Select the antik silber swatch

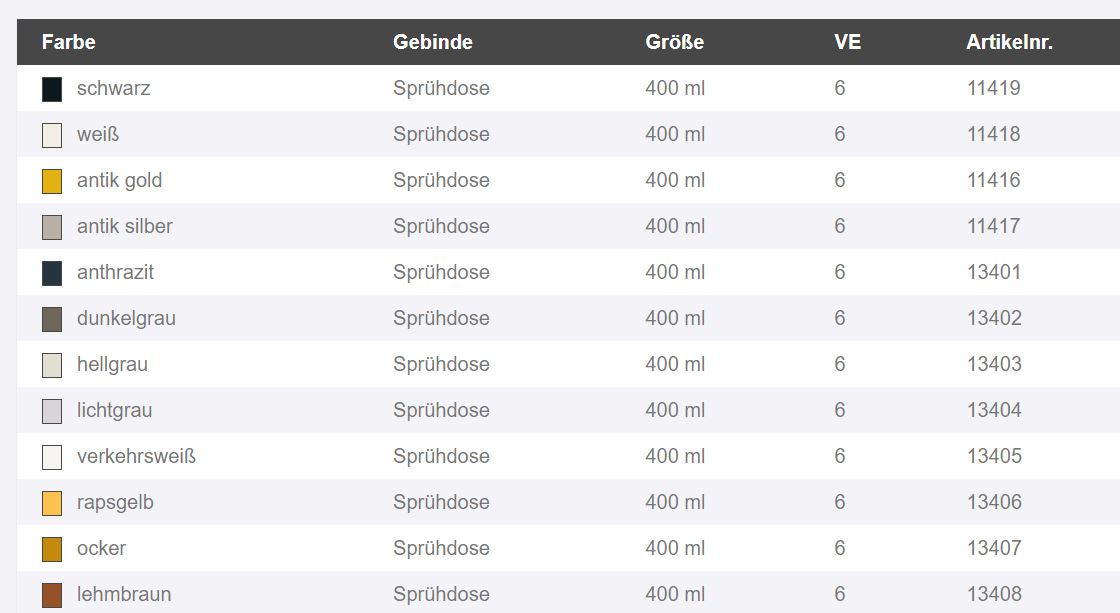click(x=52, y=227)
